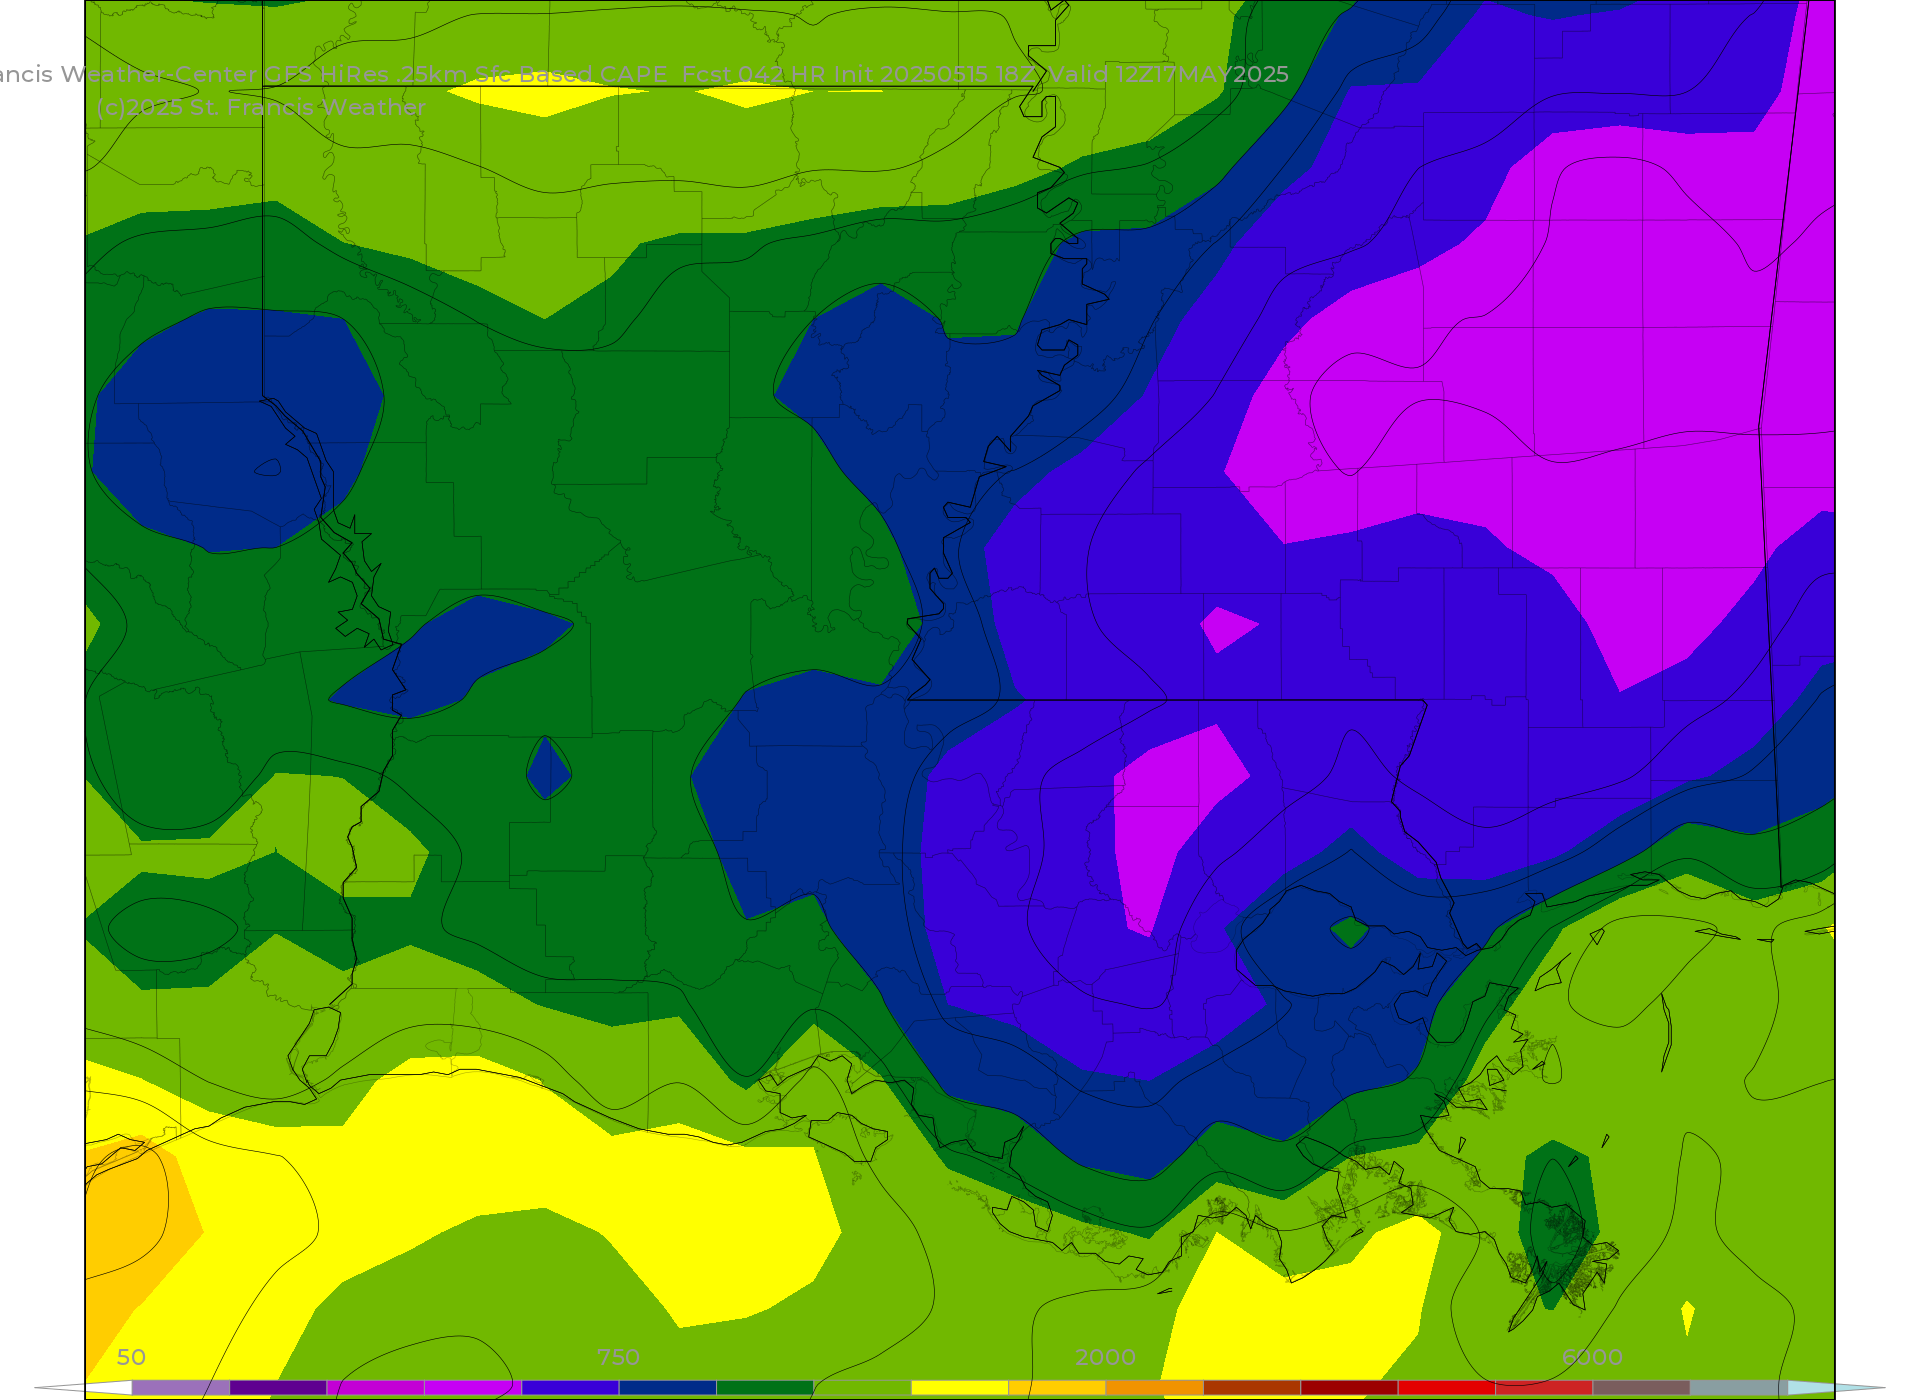Click the "(c)2025 St. Francis Weather" copyright text
Viewport: 1920px width, 1400px height.
tap(262, 107)
